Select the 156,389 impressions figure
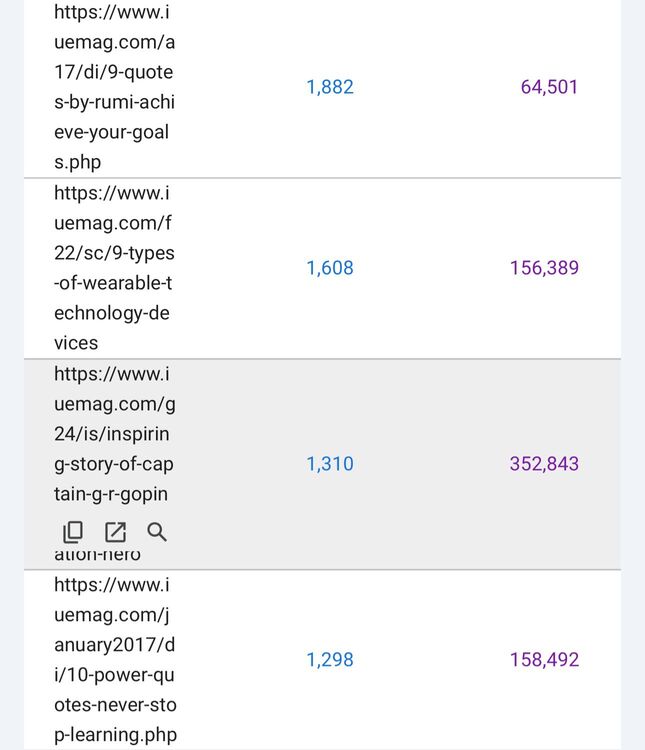The width and height of the screenshot is (645, 750). click(544, 268)
